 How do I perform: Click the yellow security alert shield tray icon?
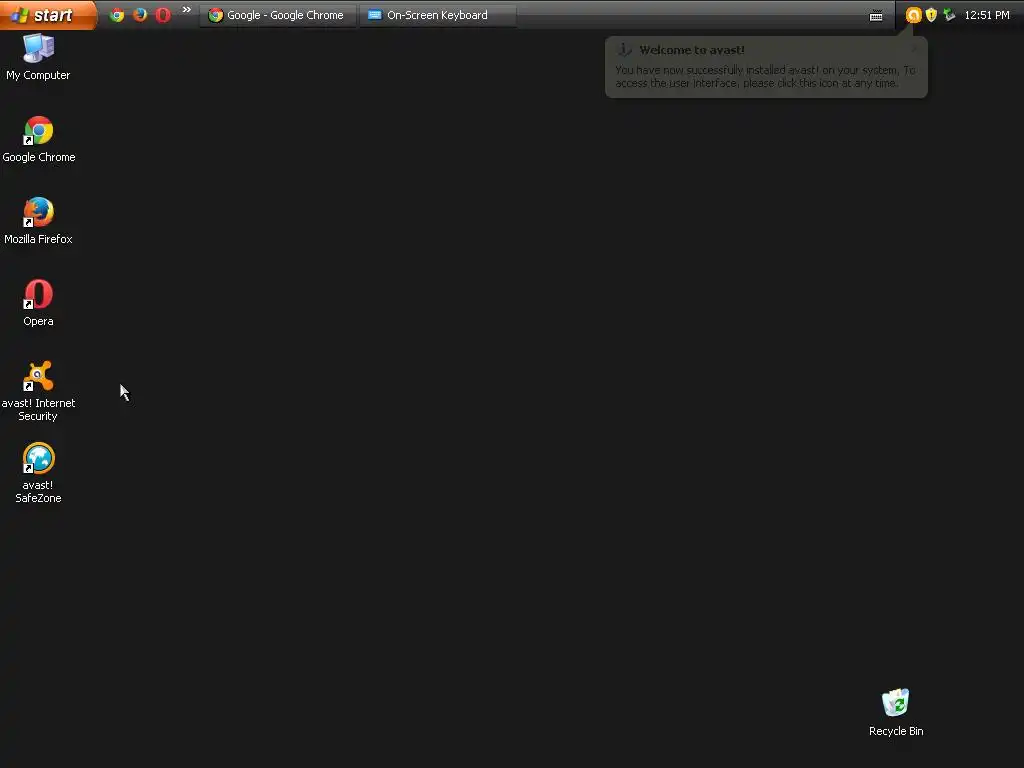point(931,15)
